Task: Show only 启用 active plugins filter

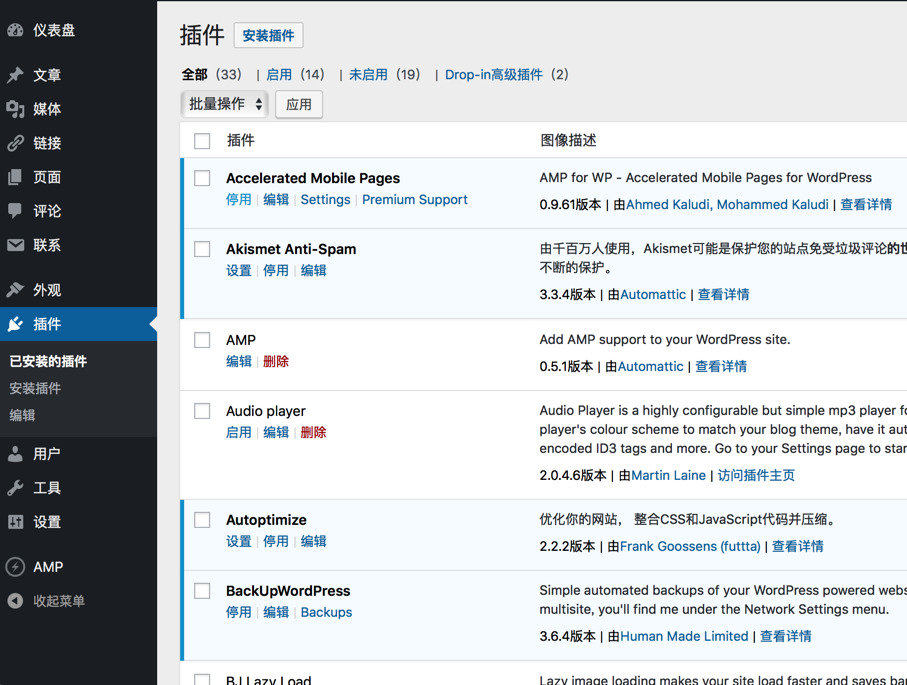Action: 279,75
